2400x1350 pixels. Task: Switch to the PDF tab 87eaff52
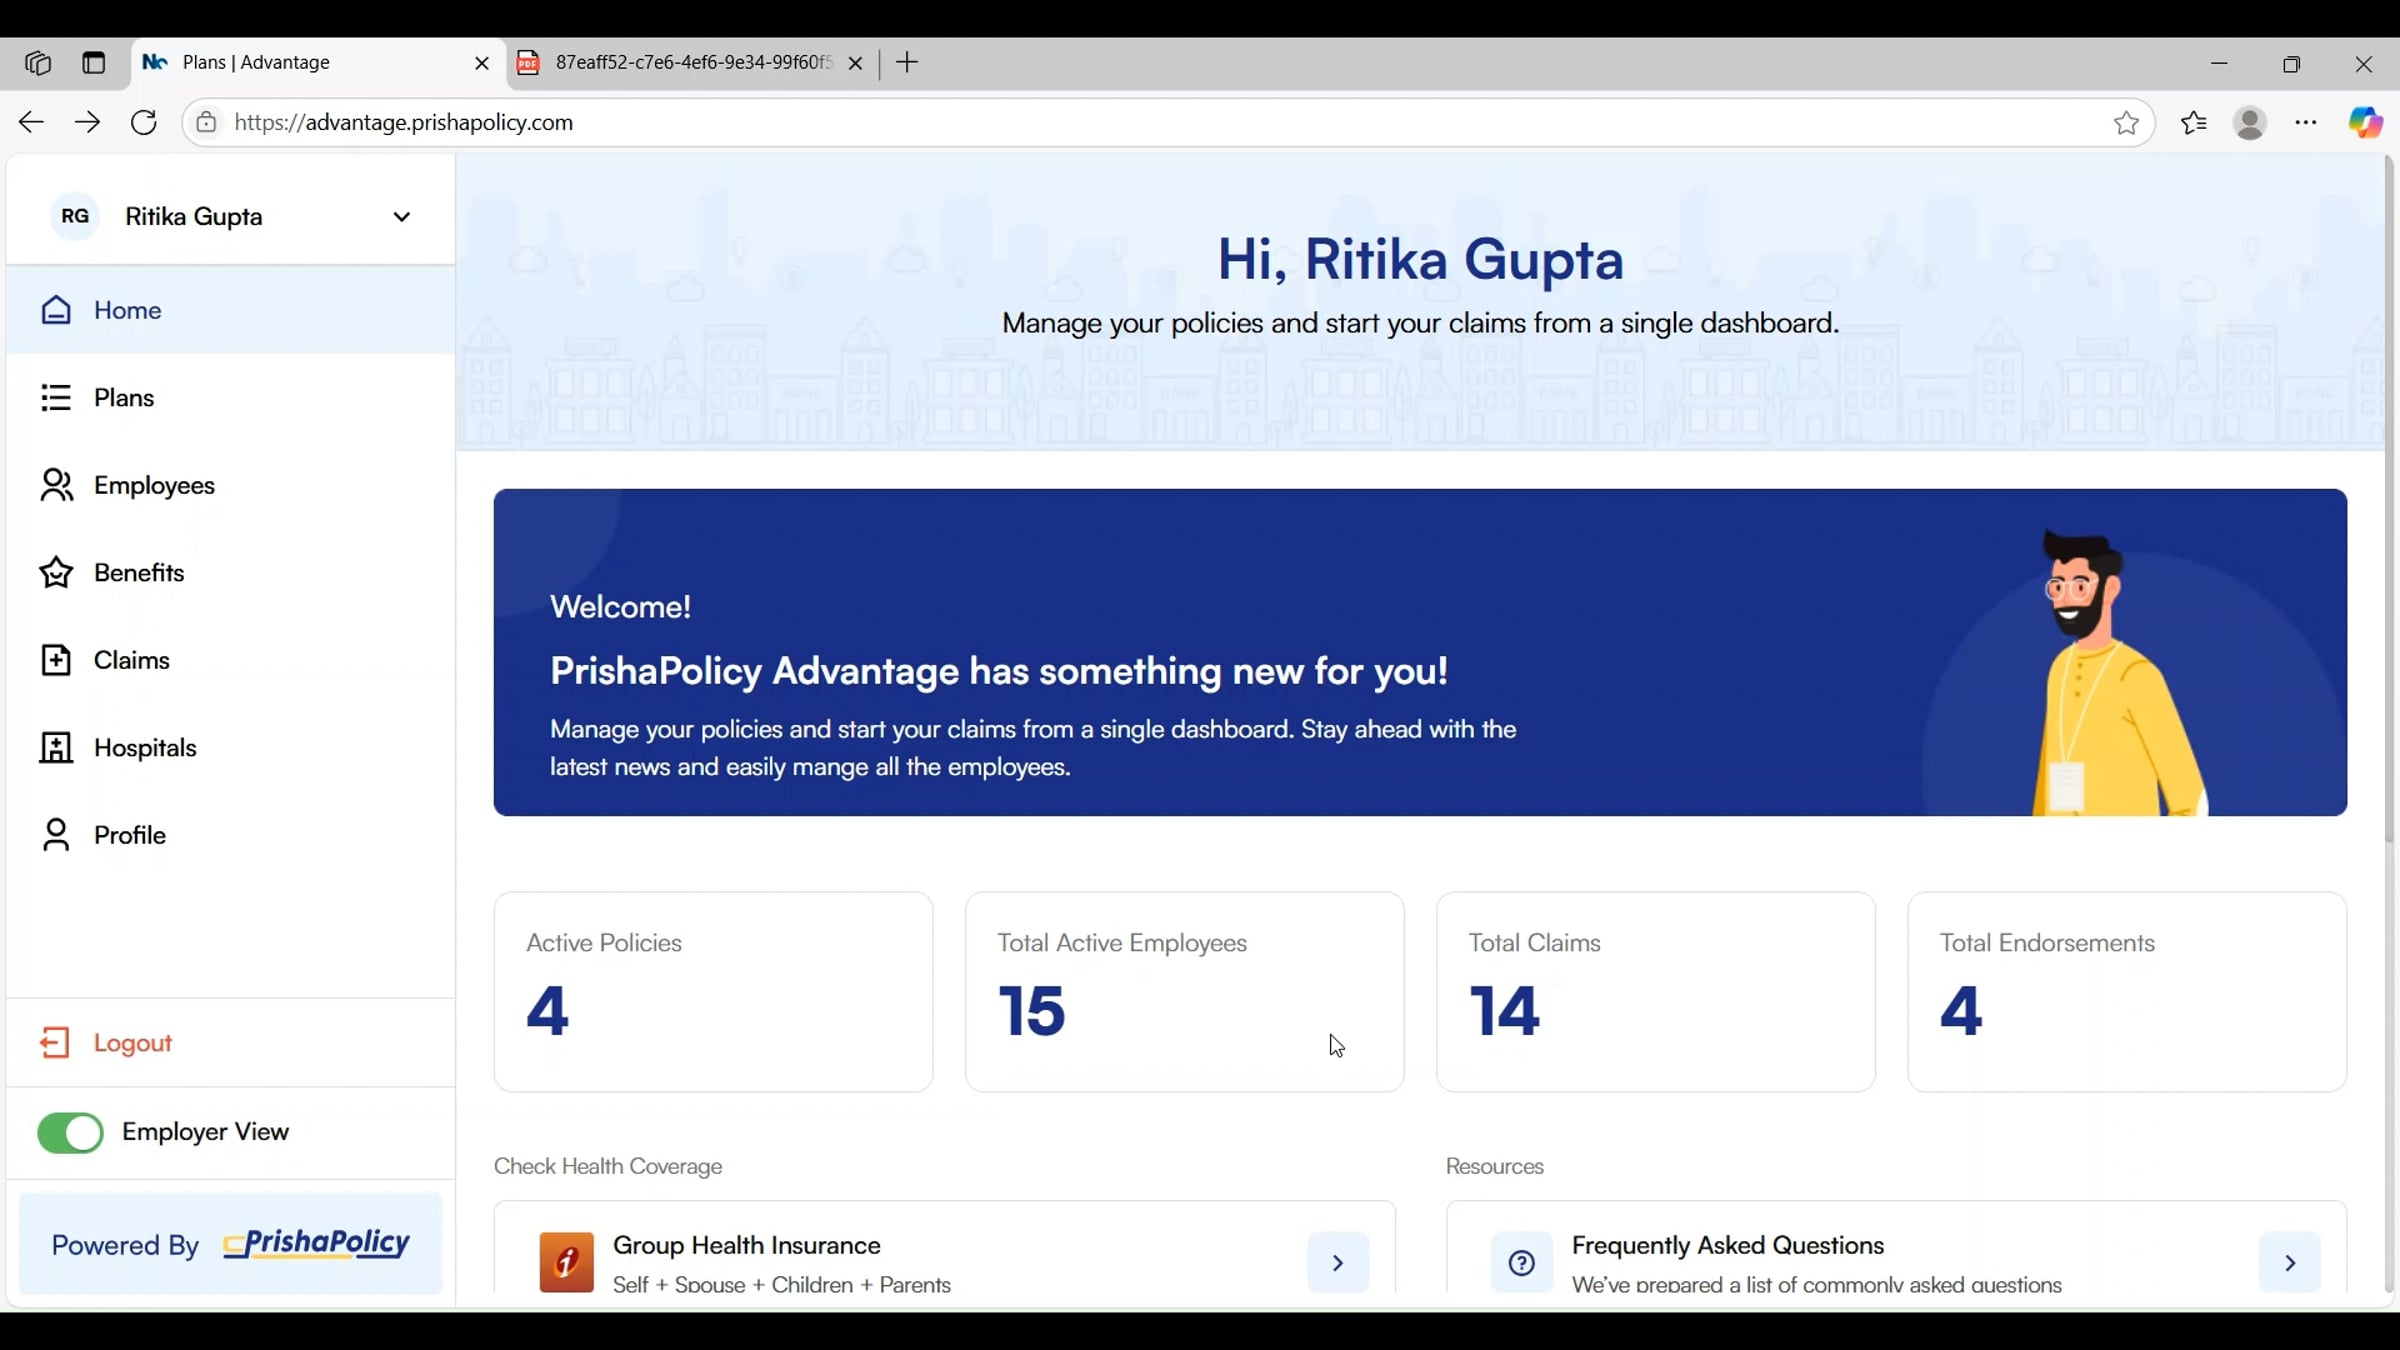coord(690,62)
